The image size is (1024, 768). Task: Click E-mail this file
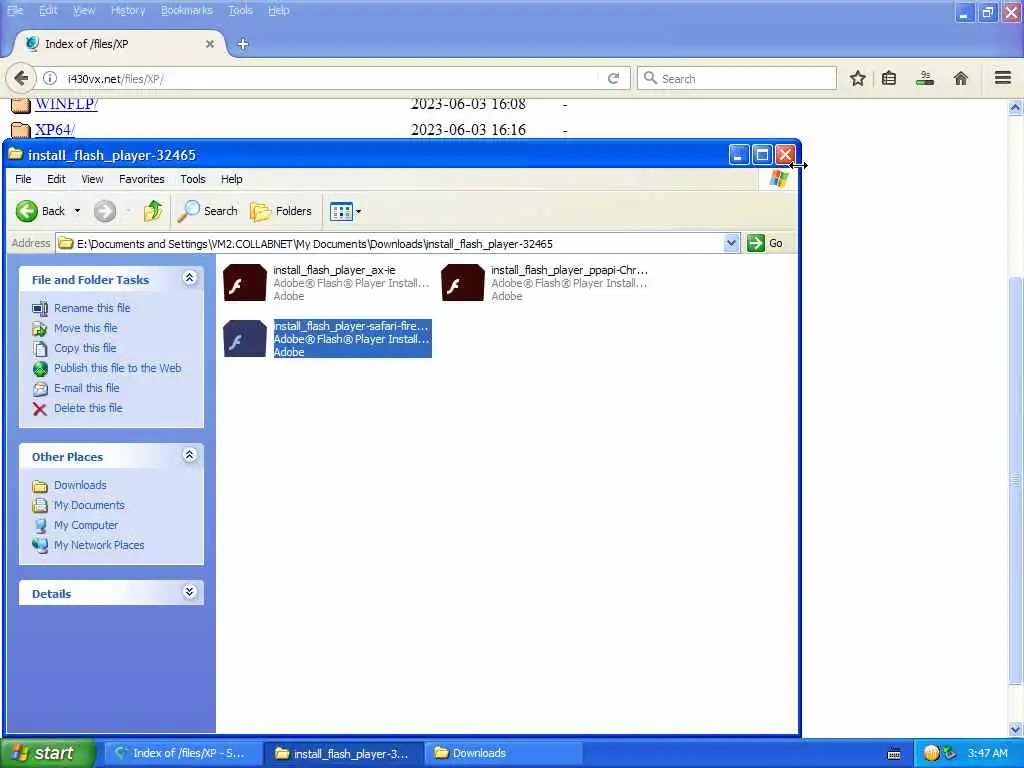point(86,388)
